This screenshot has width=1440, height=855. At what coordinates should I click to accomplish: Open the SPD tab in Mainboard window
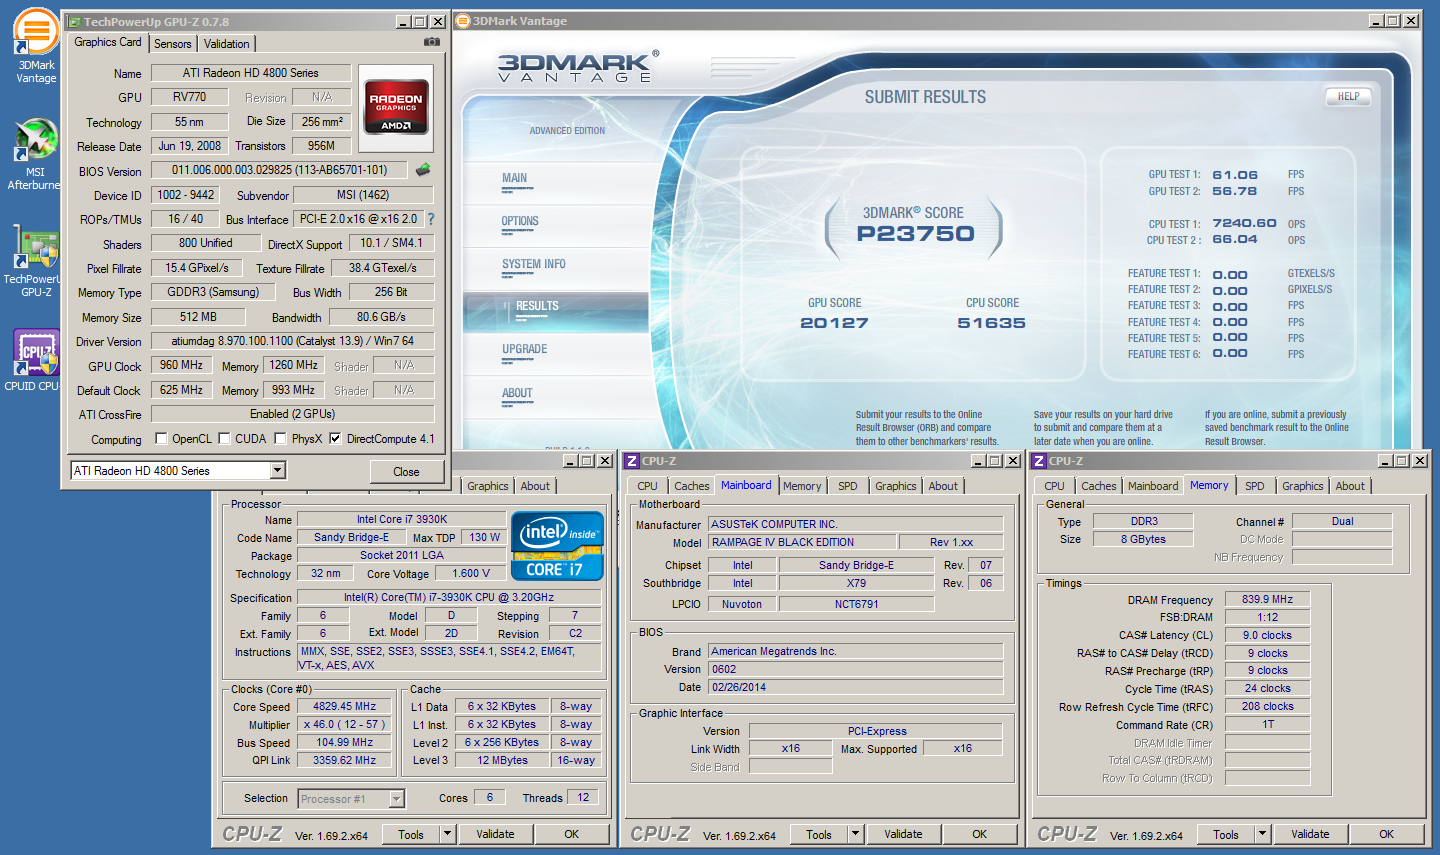[847, 486]
